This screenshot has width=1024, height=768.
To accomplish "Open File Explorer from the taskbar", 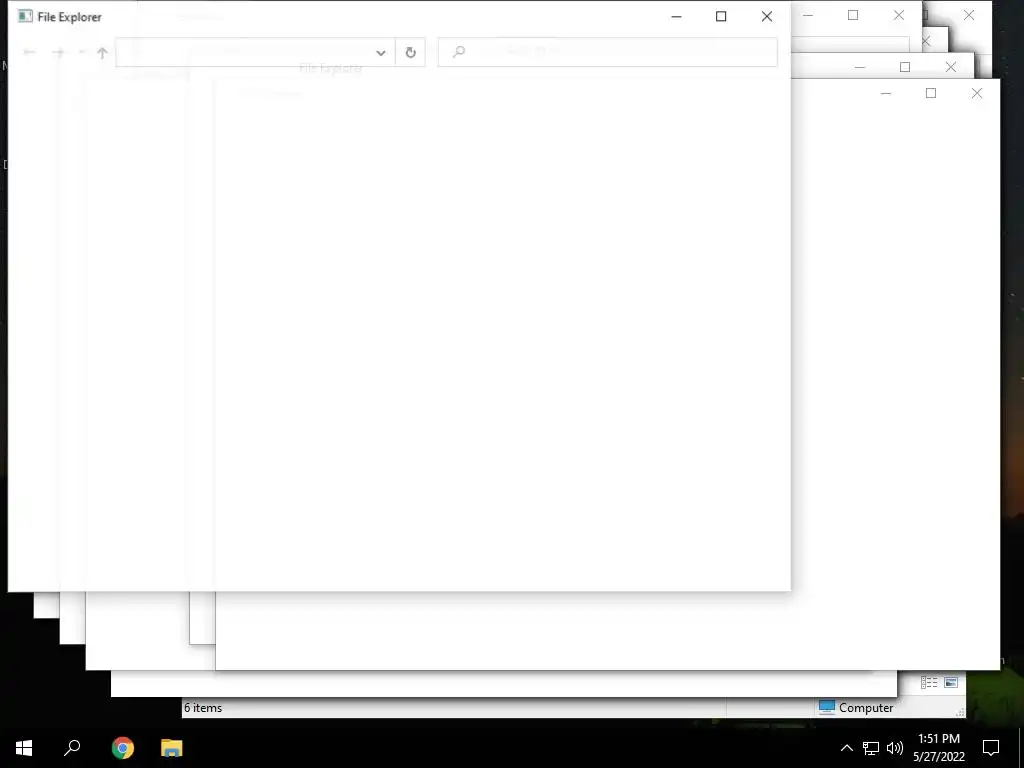I will (172, 748).
